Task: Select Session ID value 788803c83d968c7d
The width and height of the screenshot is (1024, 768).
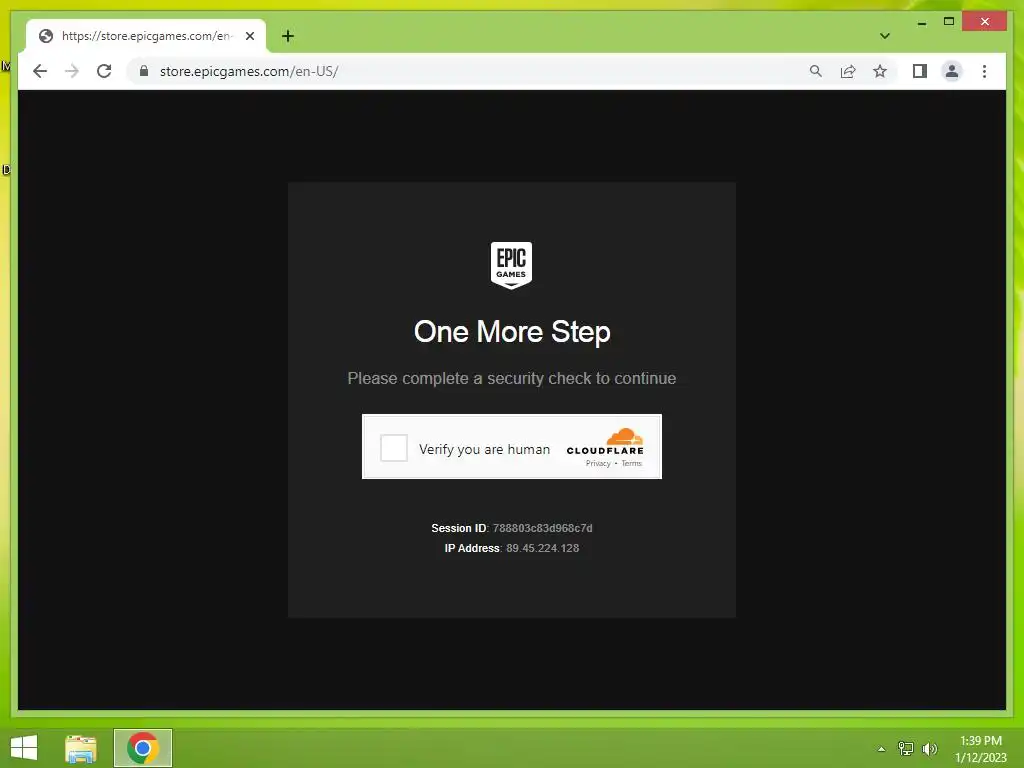Action: tap(542, 528)
